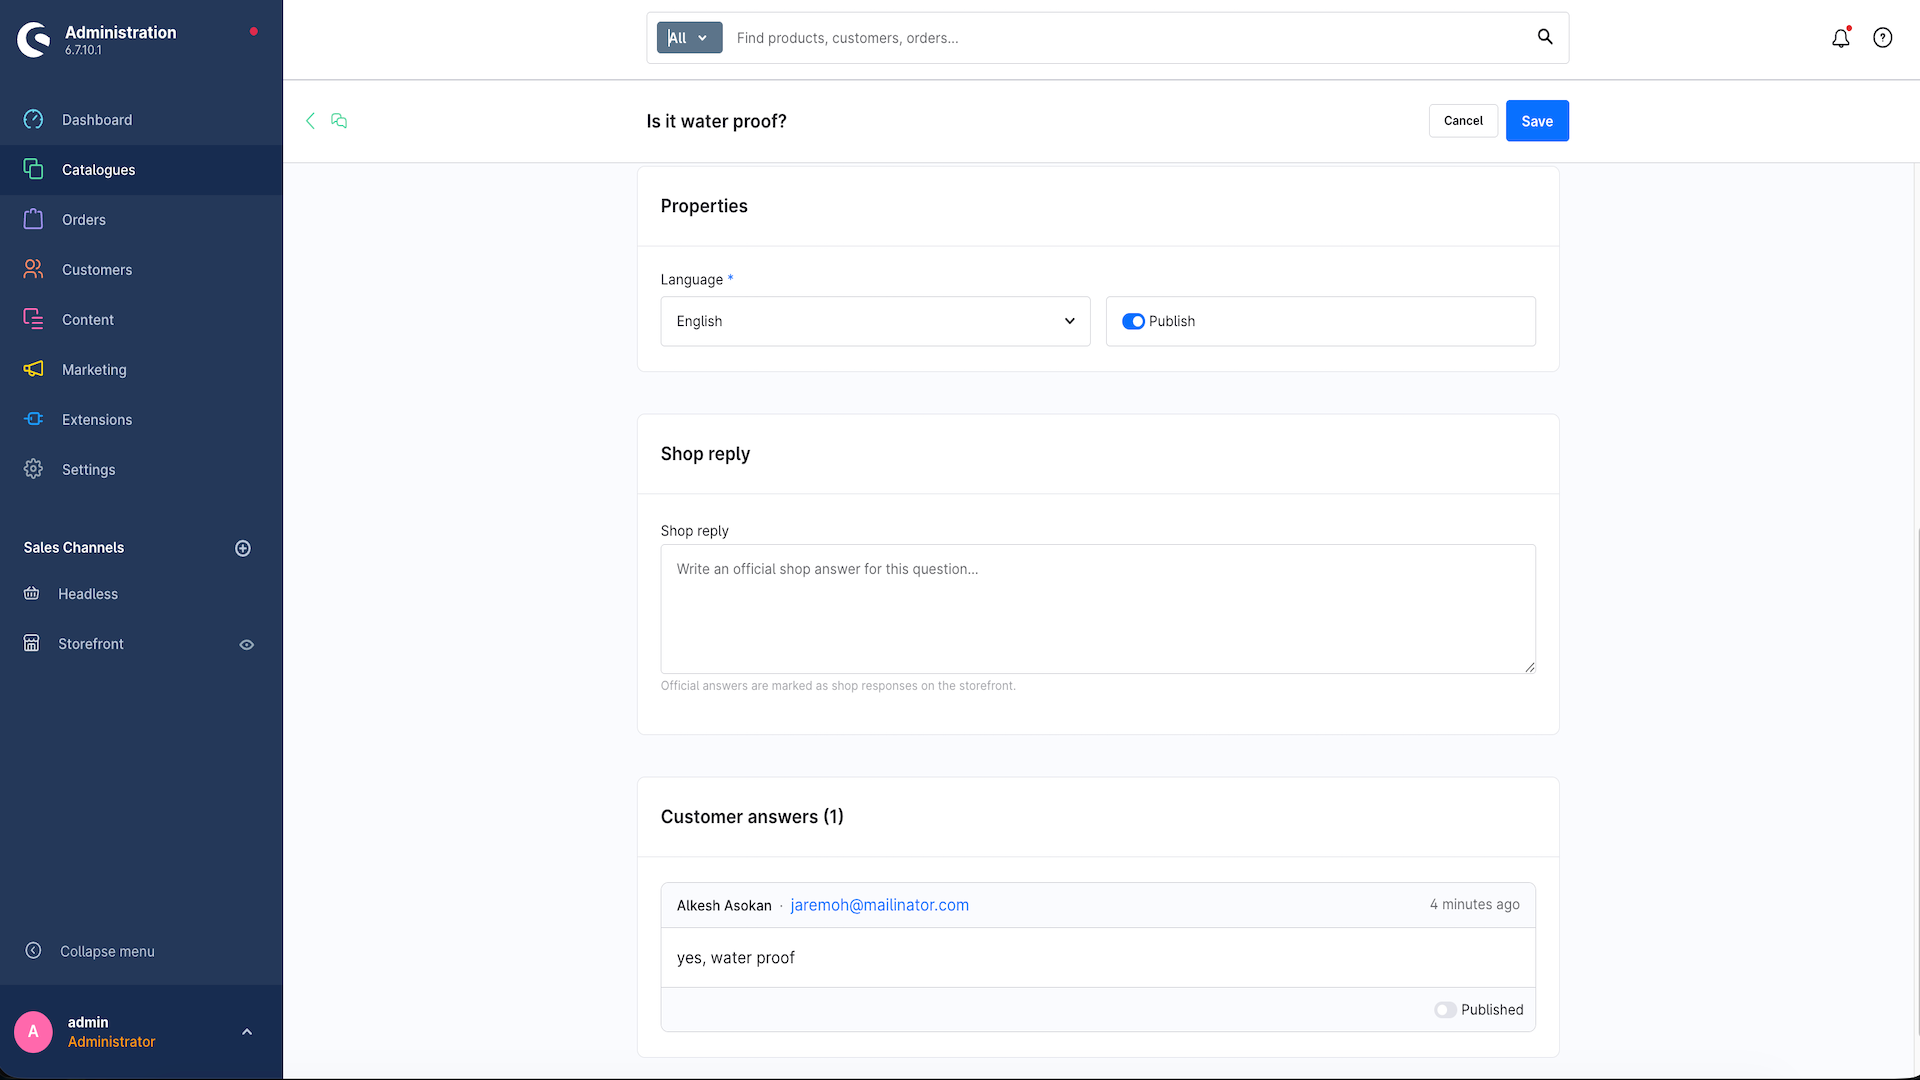Click the Collapse menu arrow icon
Viewport: 1920px width, 1080px height.
[x=33, y=950]
